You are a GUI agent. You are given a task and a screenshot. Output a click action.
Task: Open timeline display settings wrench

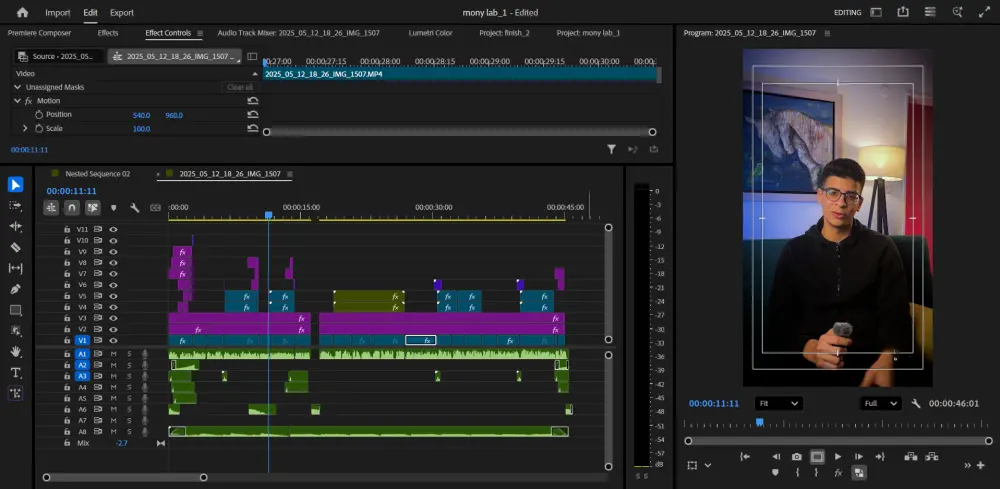pyautogui.click(x=134, y=208)
